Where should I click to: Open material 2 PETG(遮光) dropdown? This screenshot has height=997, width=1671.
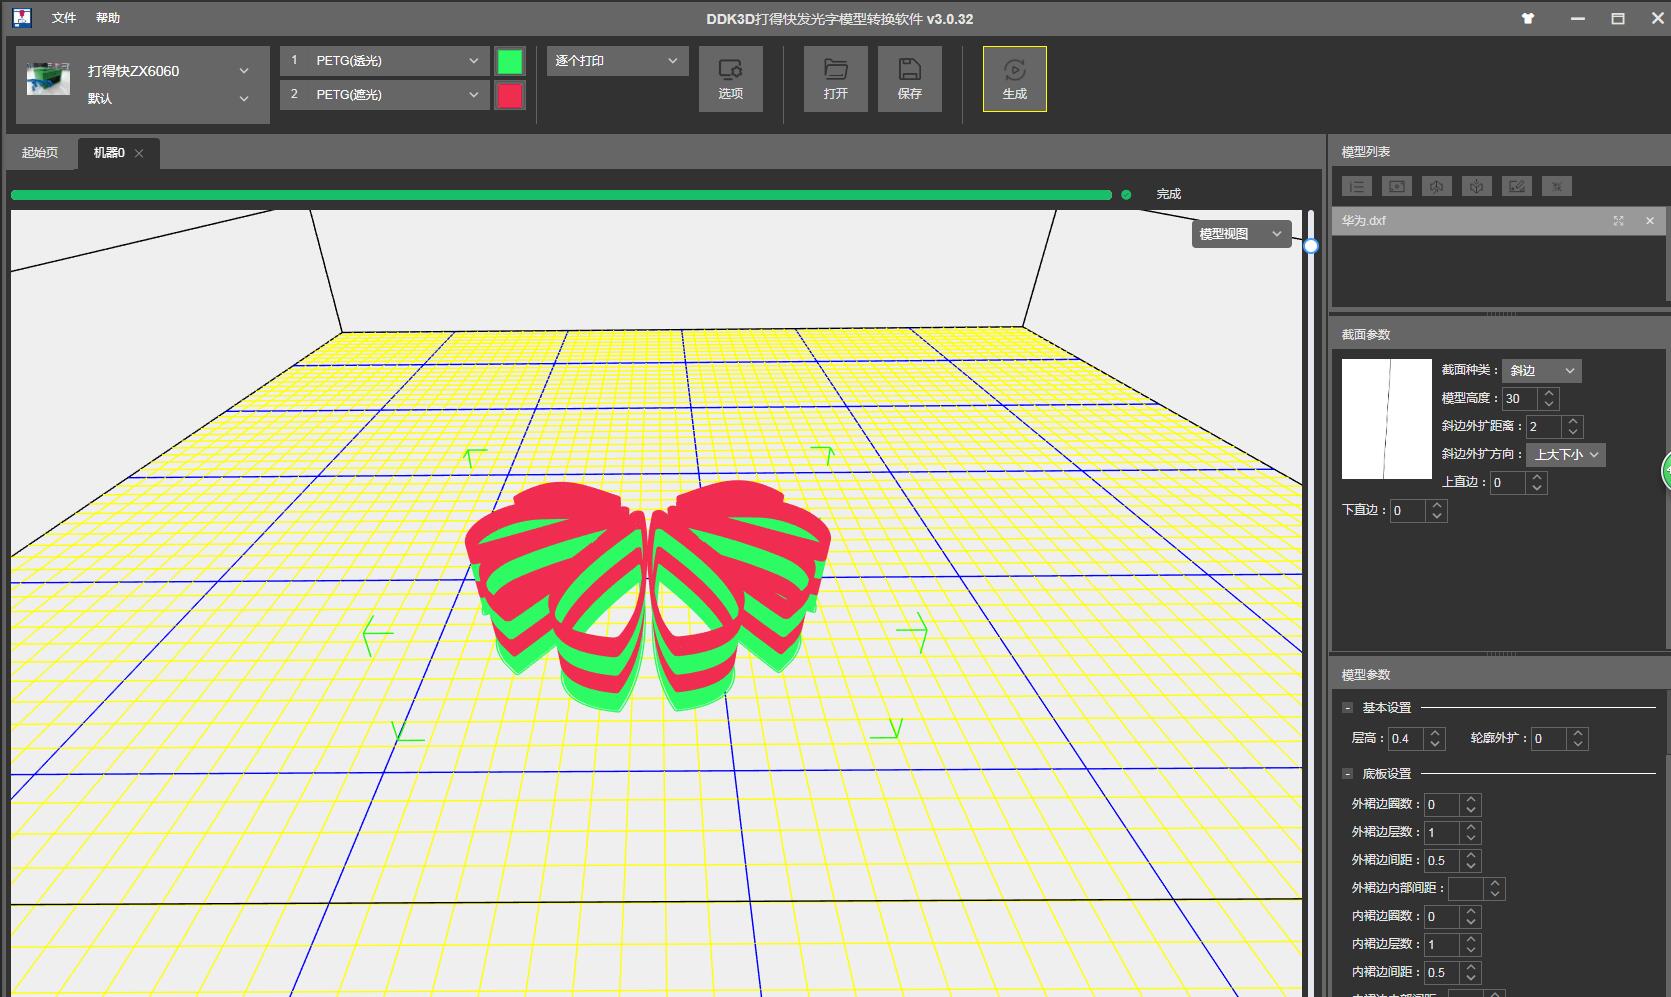[x=385, y=95]
